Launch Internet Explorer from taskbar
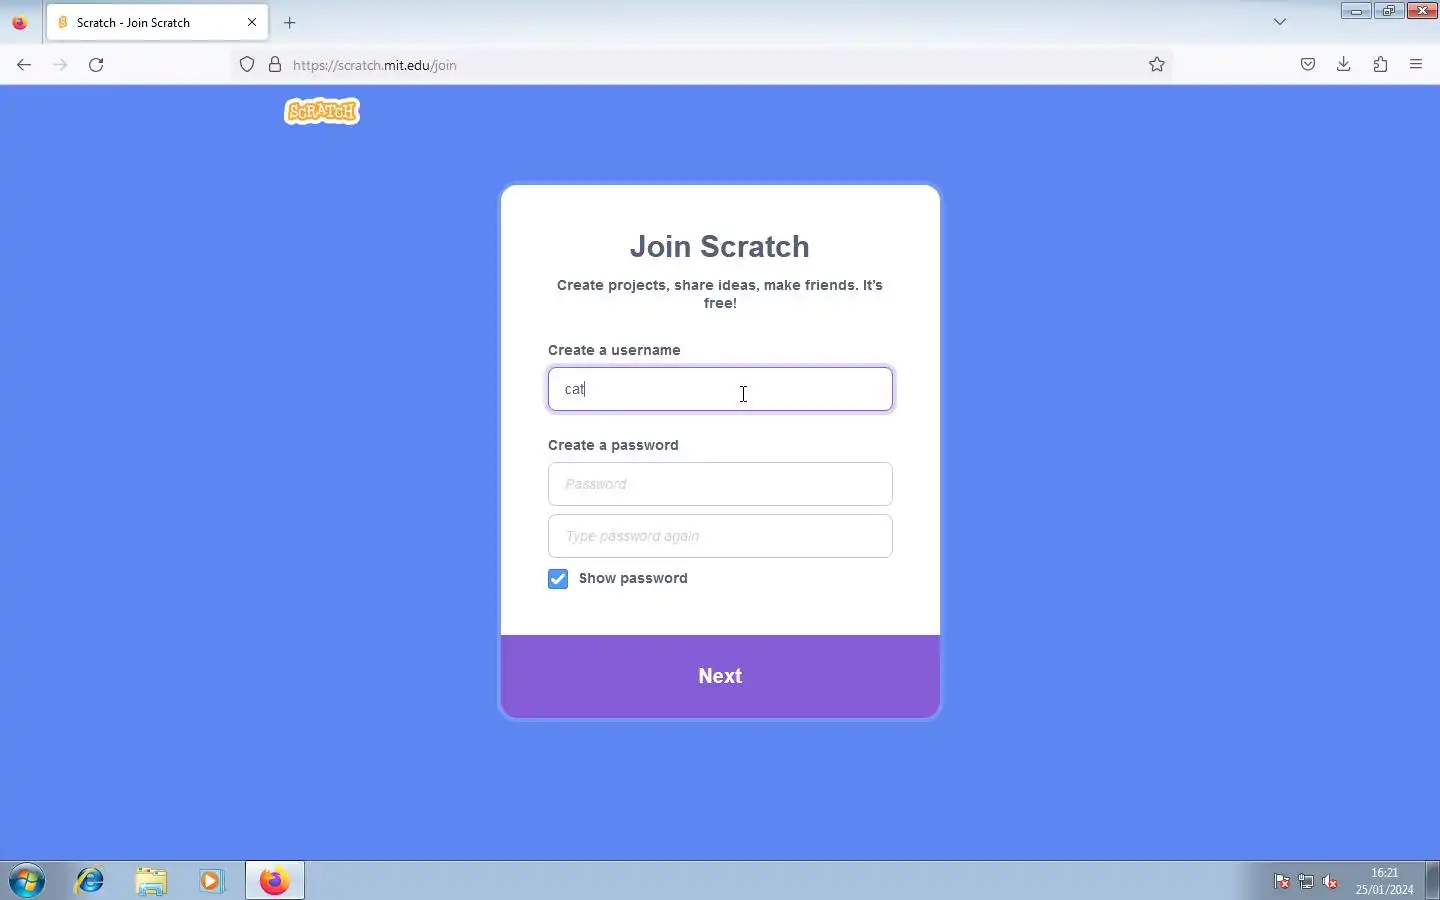The image size is (1440, 900). (x=90, y=881)
